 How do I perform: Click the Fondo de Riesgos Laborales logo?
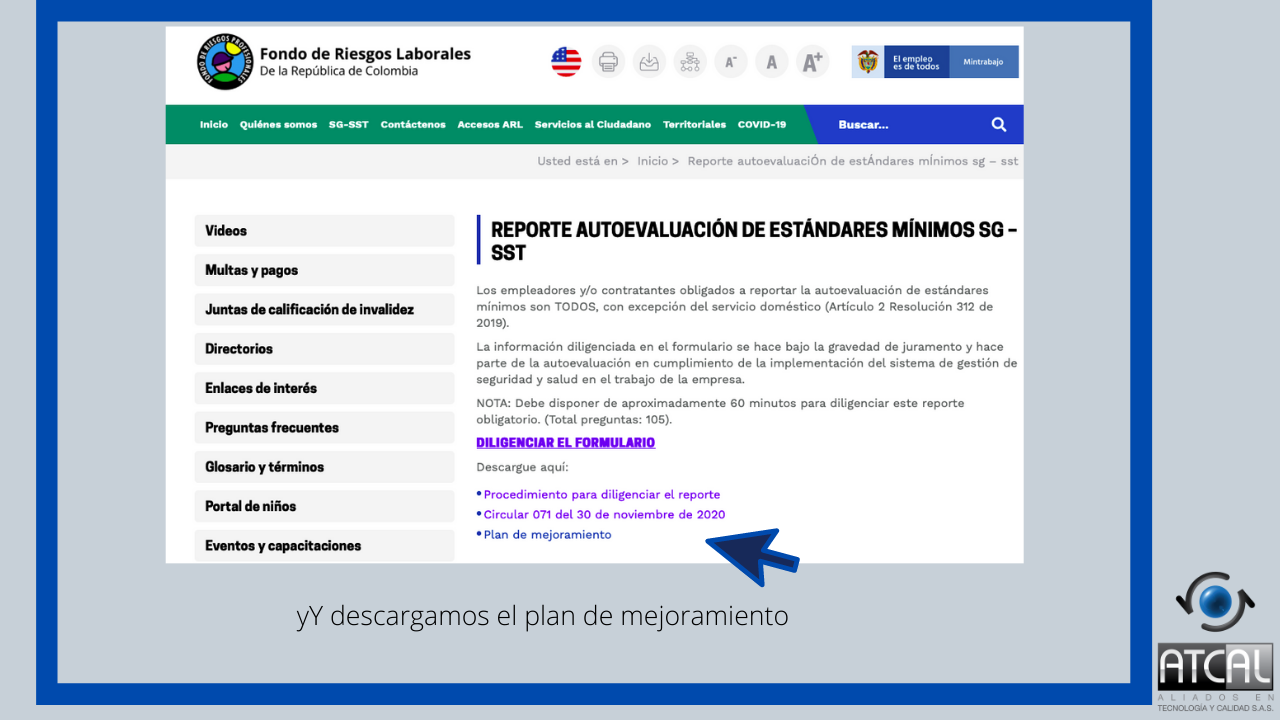(226, 62)
